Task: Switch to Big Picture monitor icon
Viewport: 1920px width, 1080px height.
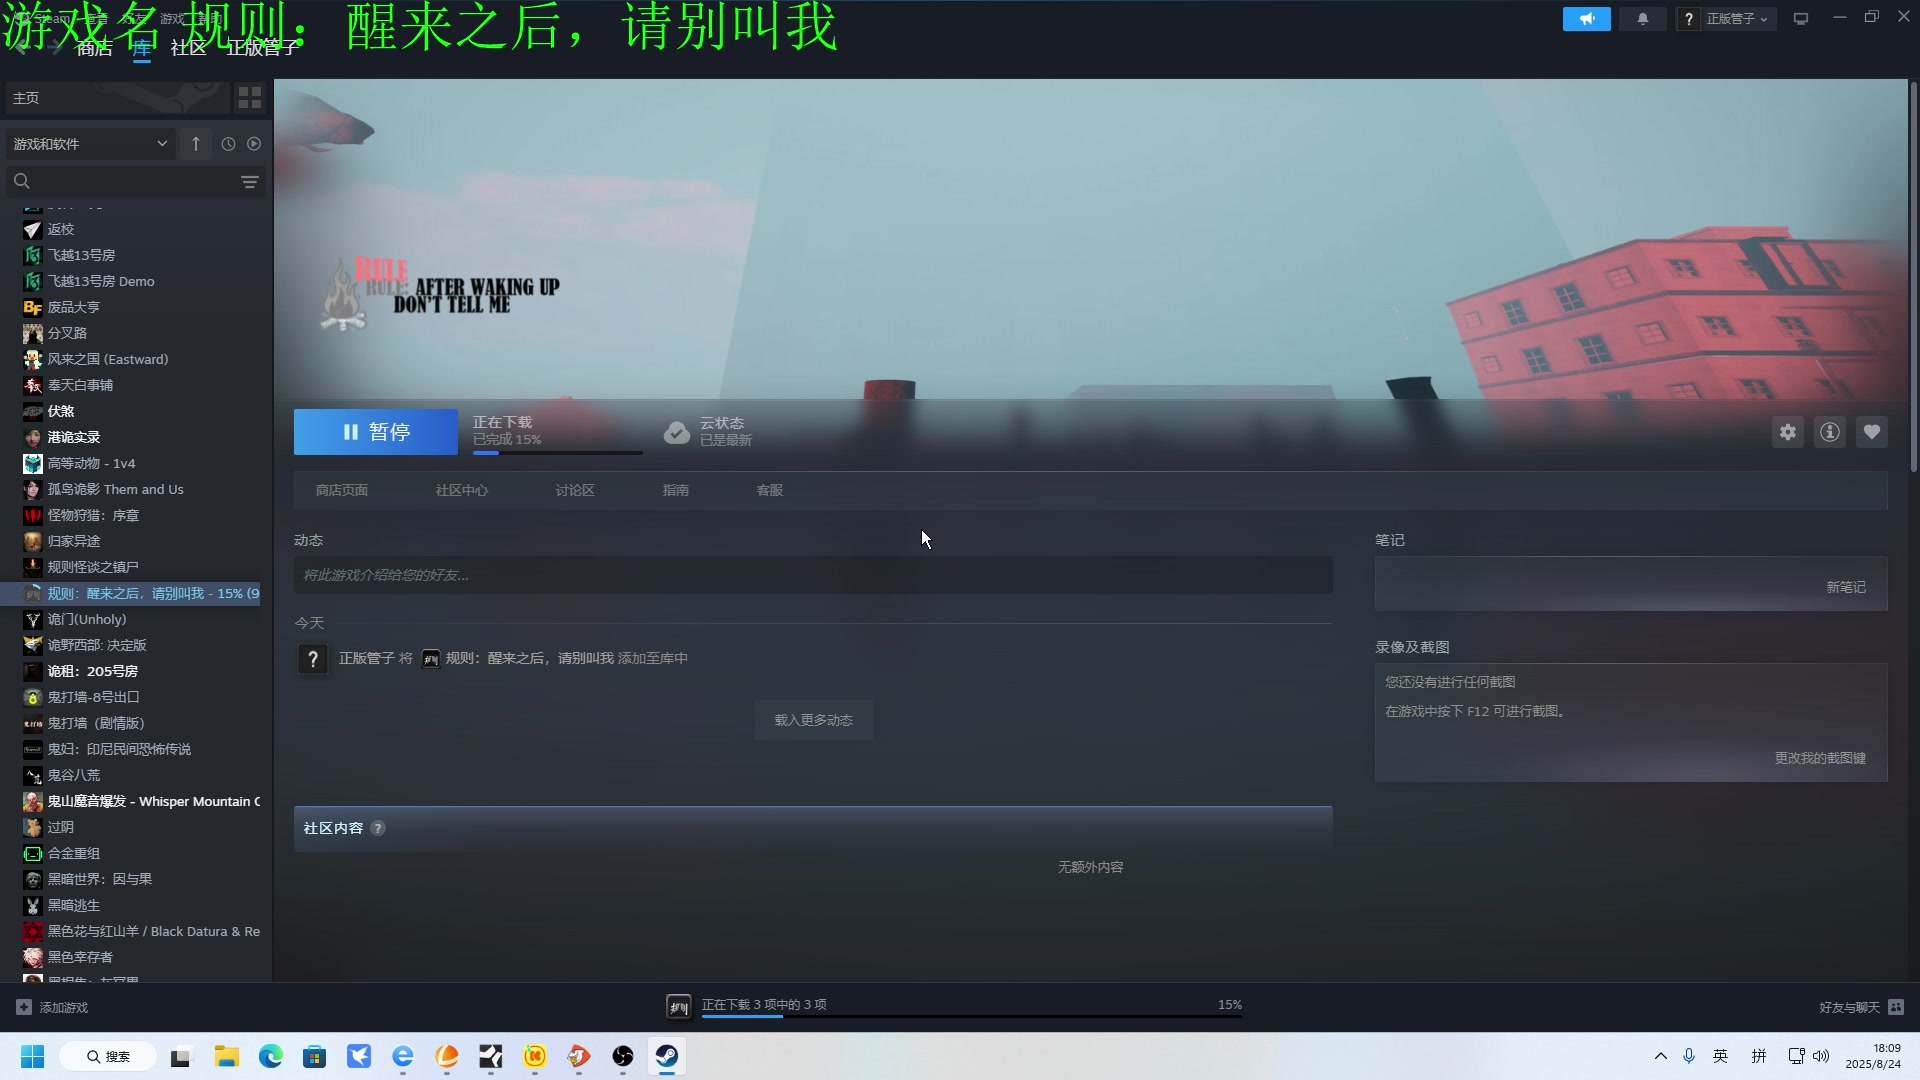Action: coord(1801,19)
